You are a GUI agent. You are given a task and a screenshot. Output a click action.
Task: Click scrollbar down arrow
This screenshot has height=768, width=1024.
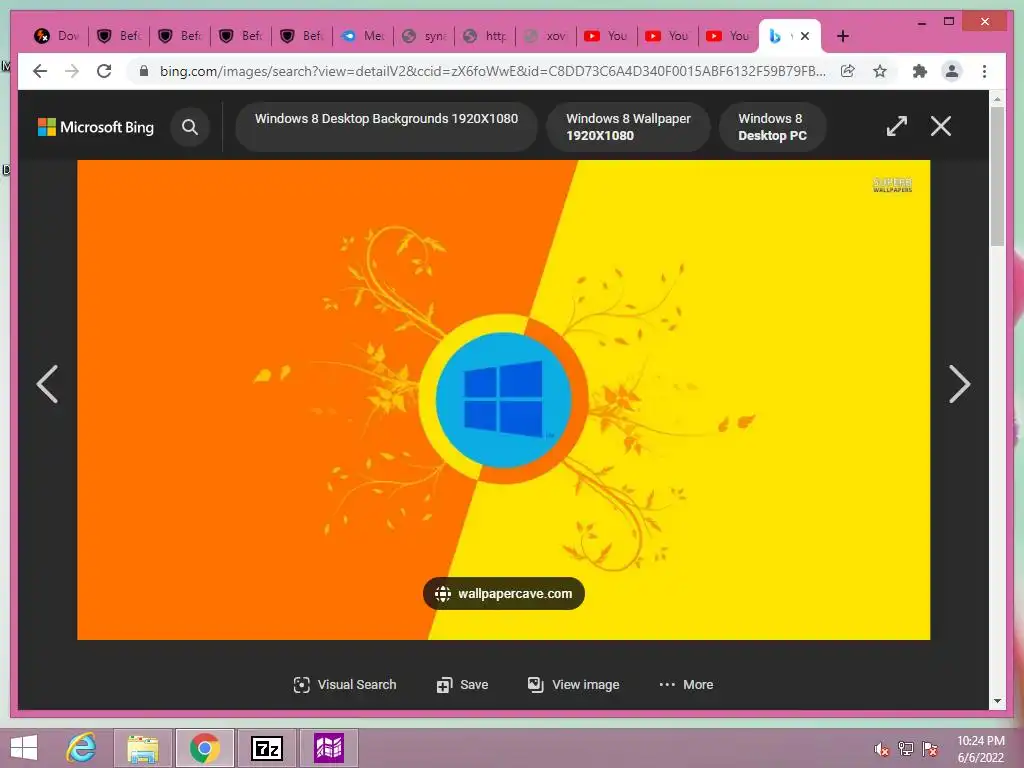997,701
